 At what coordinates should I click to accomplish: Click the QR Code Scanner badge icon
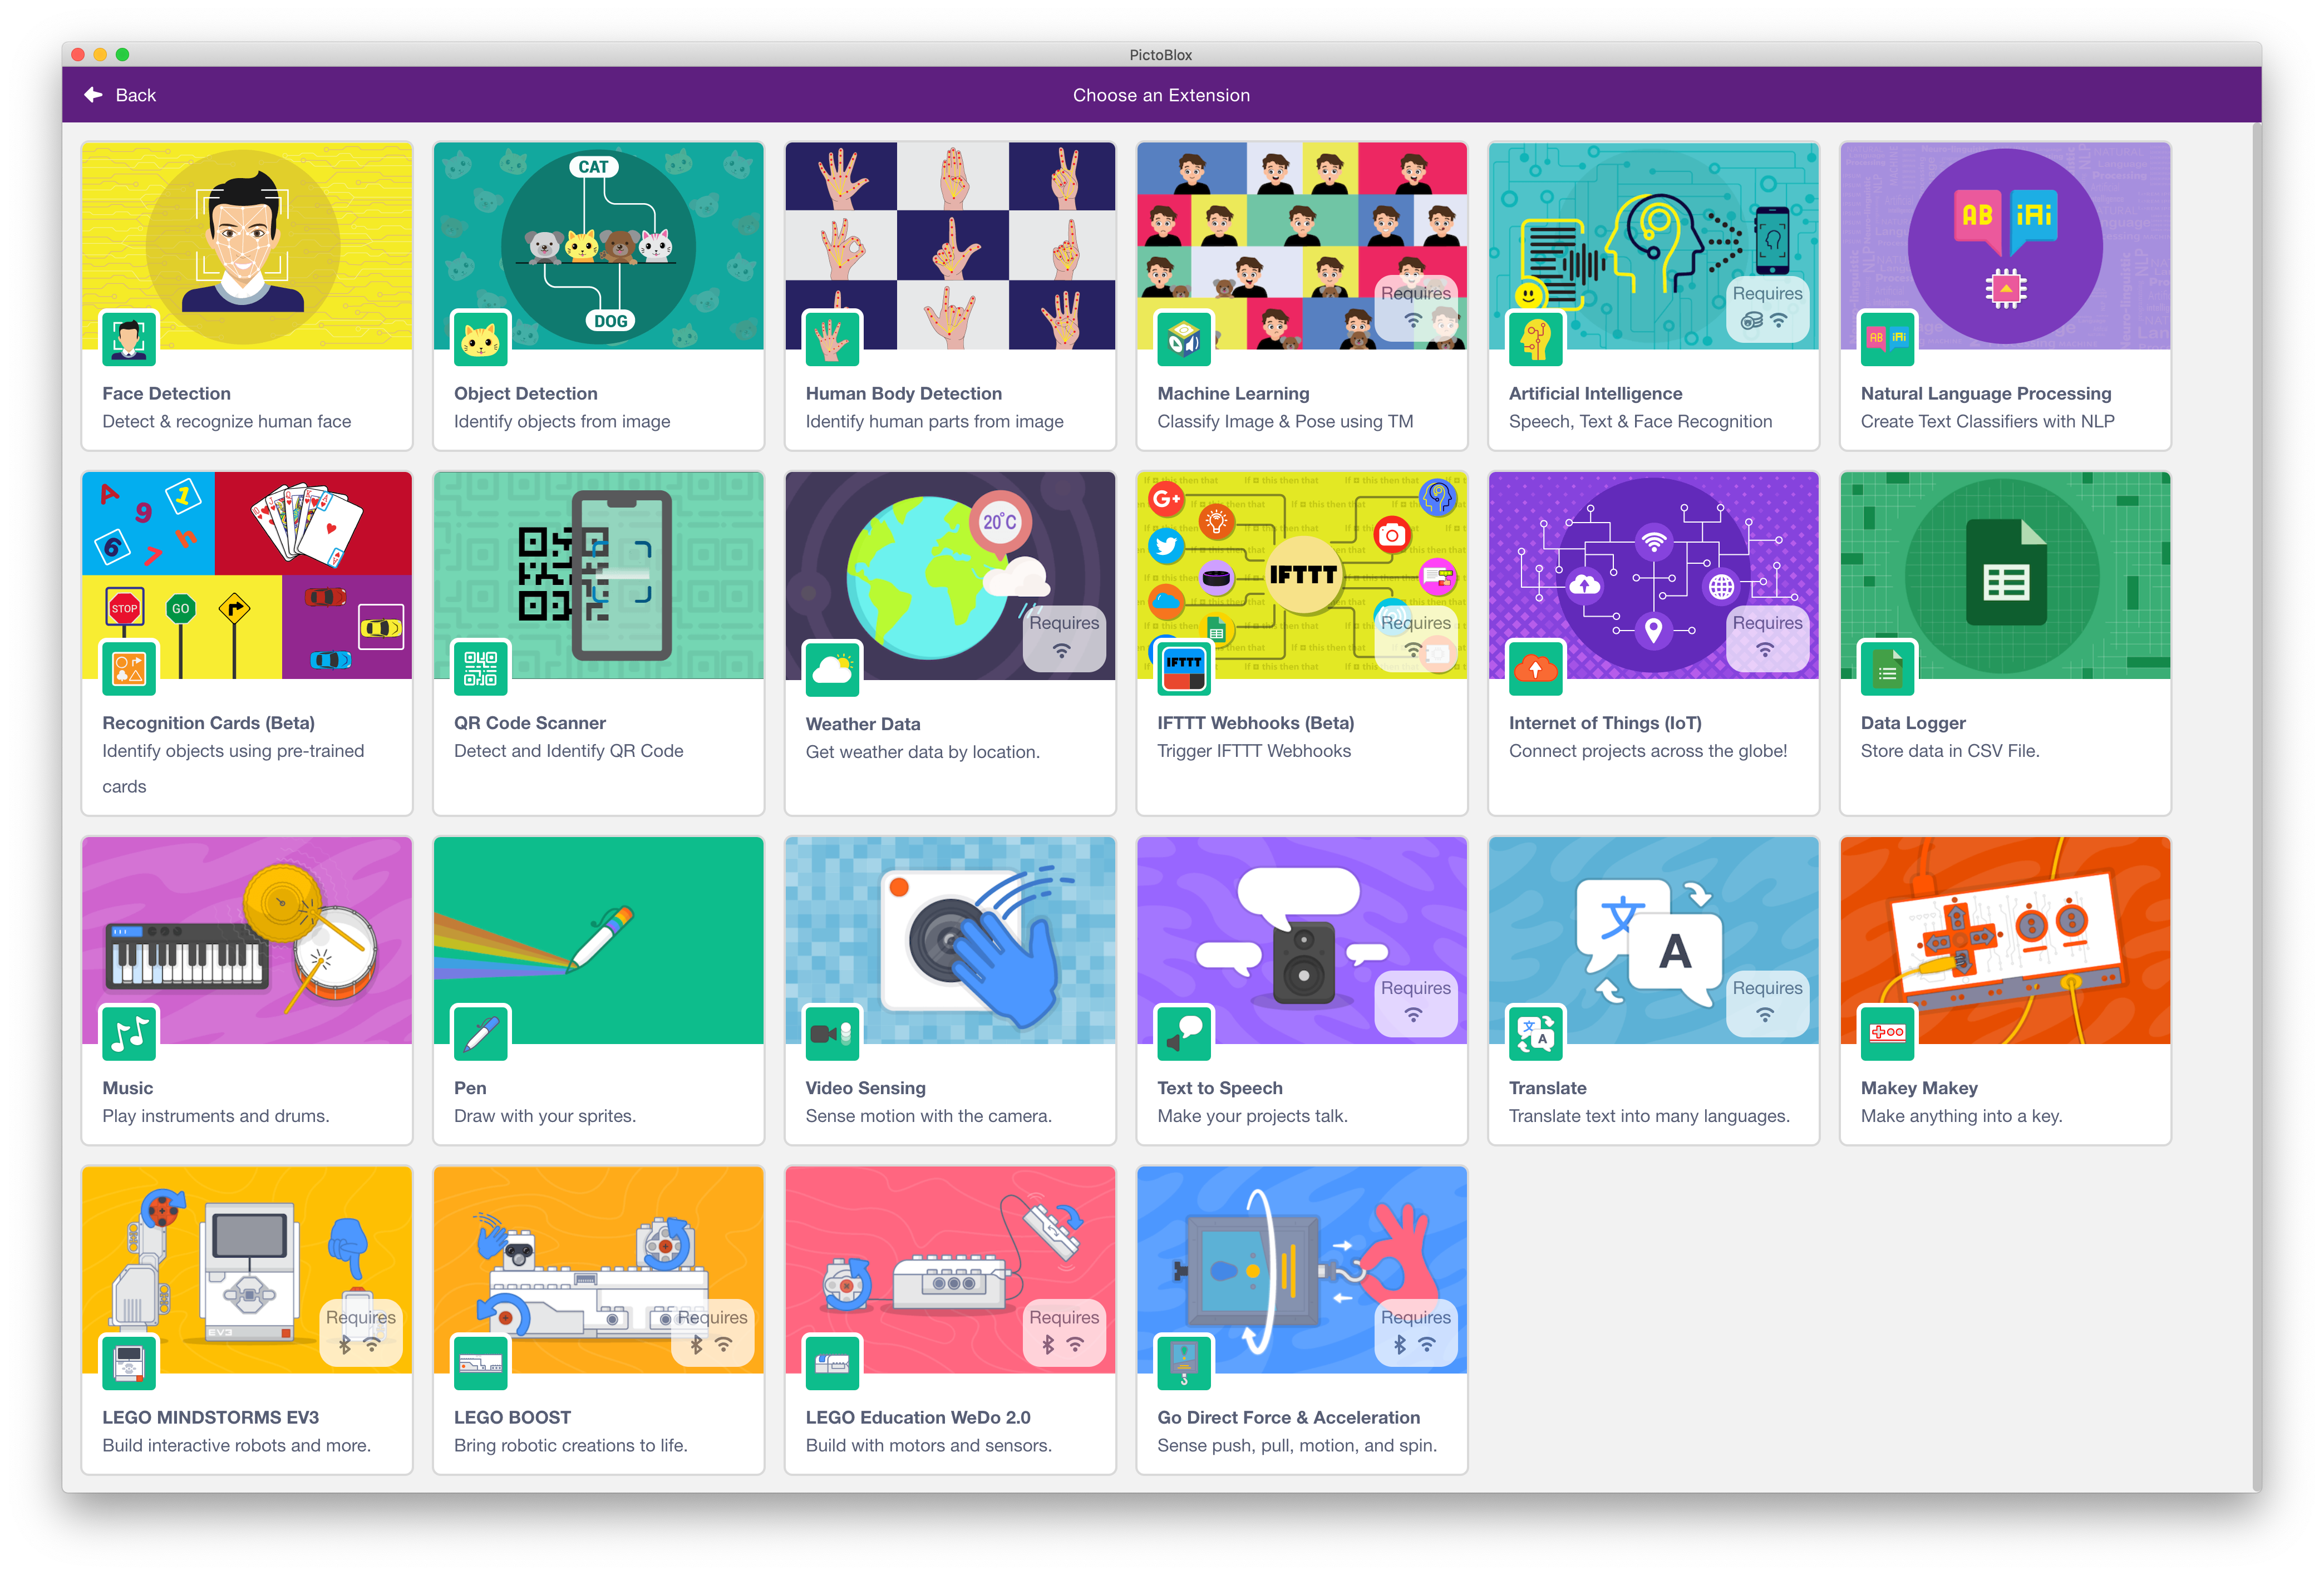tap(481, 667)
